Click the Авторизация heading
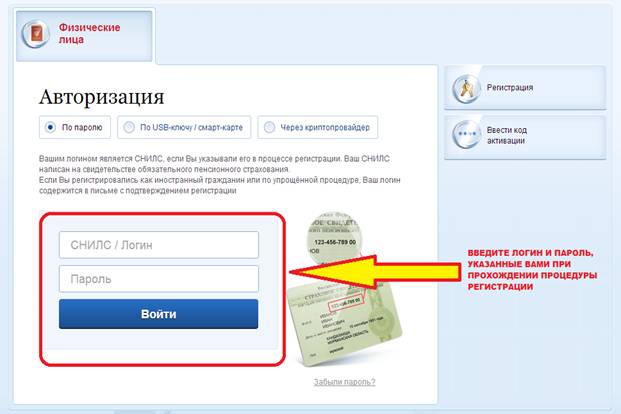 (101, 97)
